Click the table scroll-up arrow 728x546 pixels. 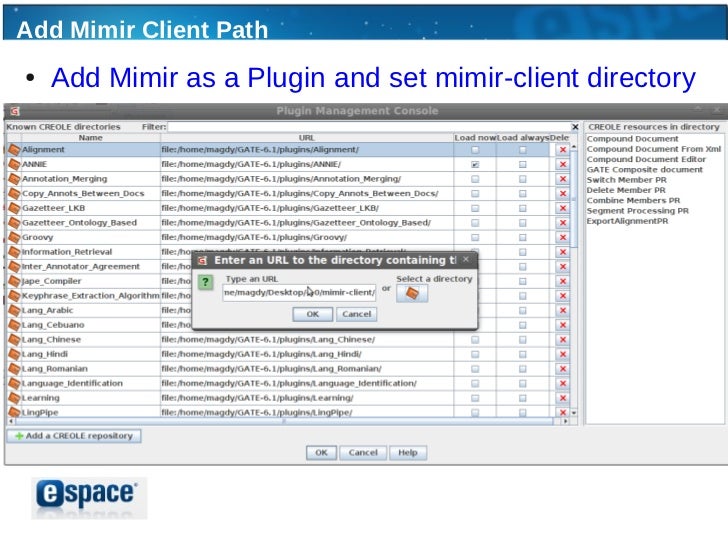click(x=574, y=147)
